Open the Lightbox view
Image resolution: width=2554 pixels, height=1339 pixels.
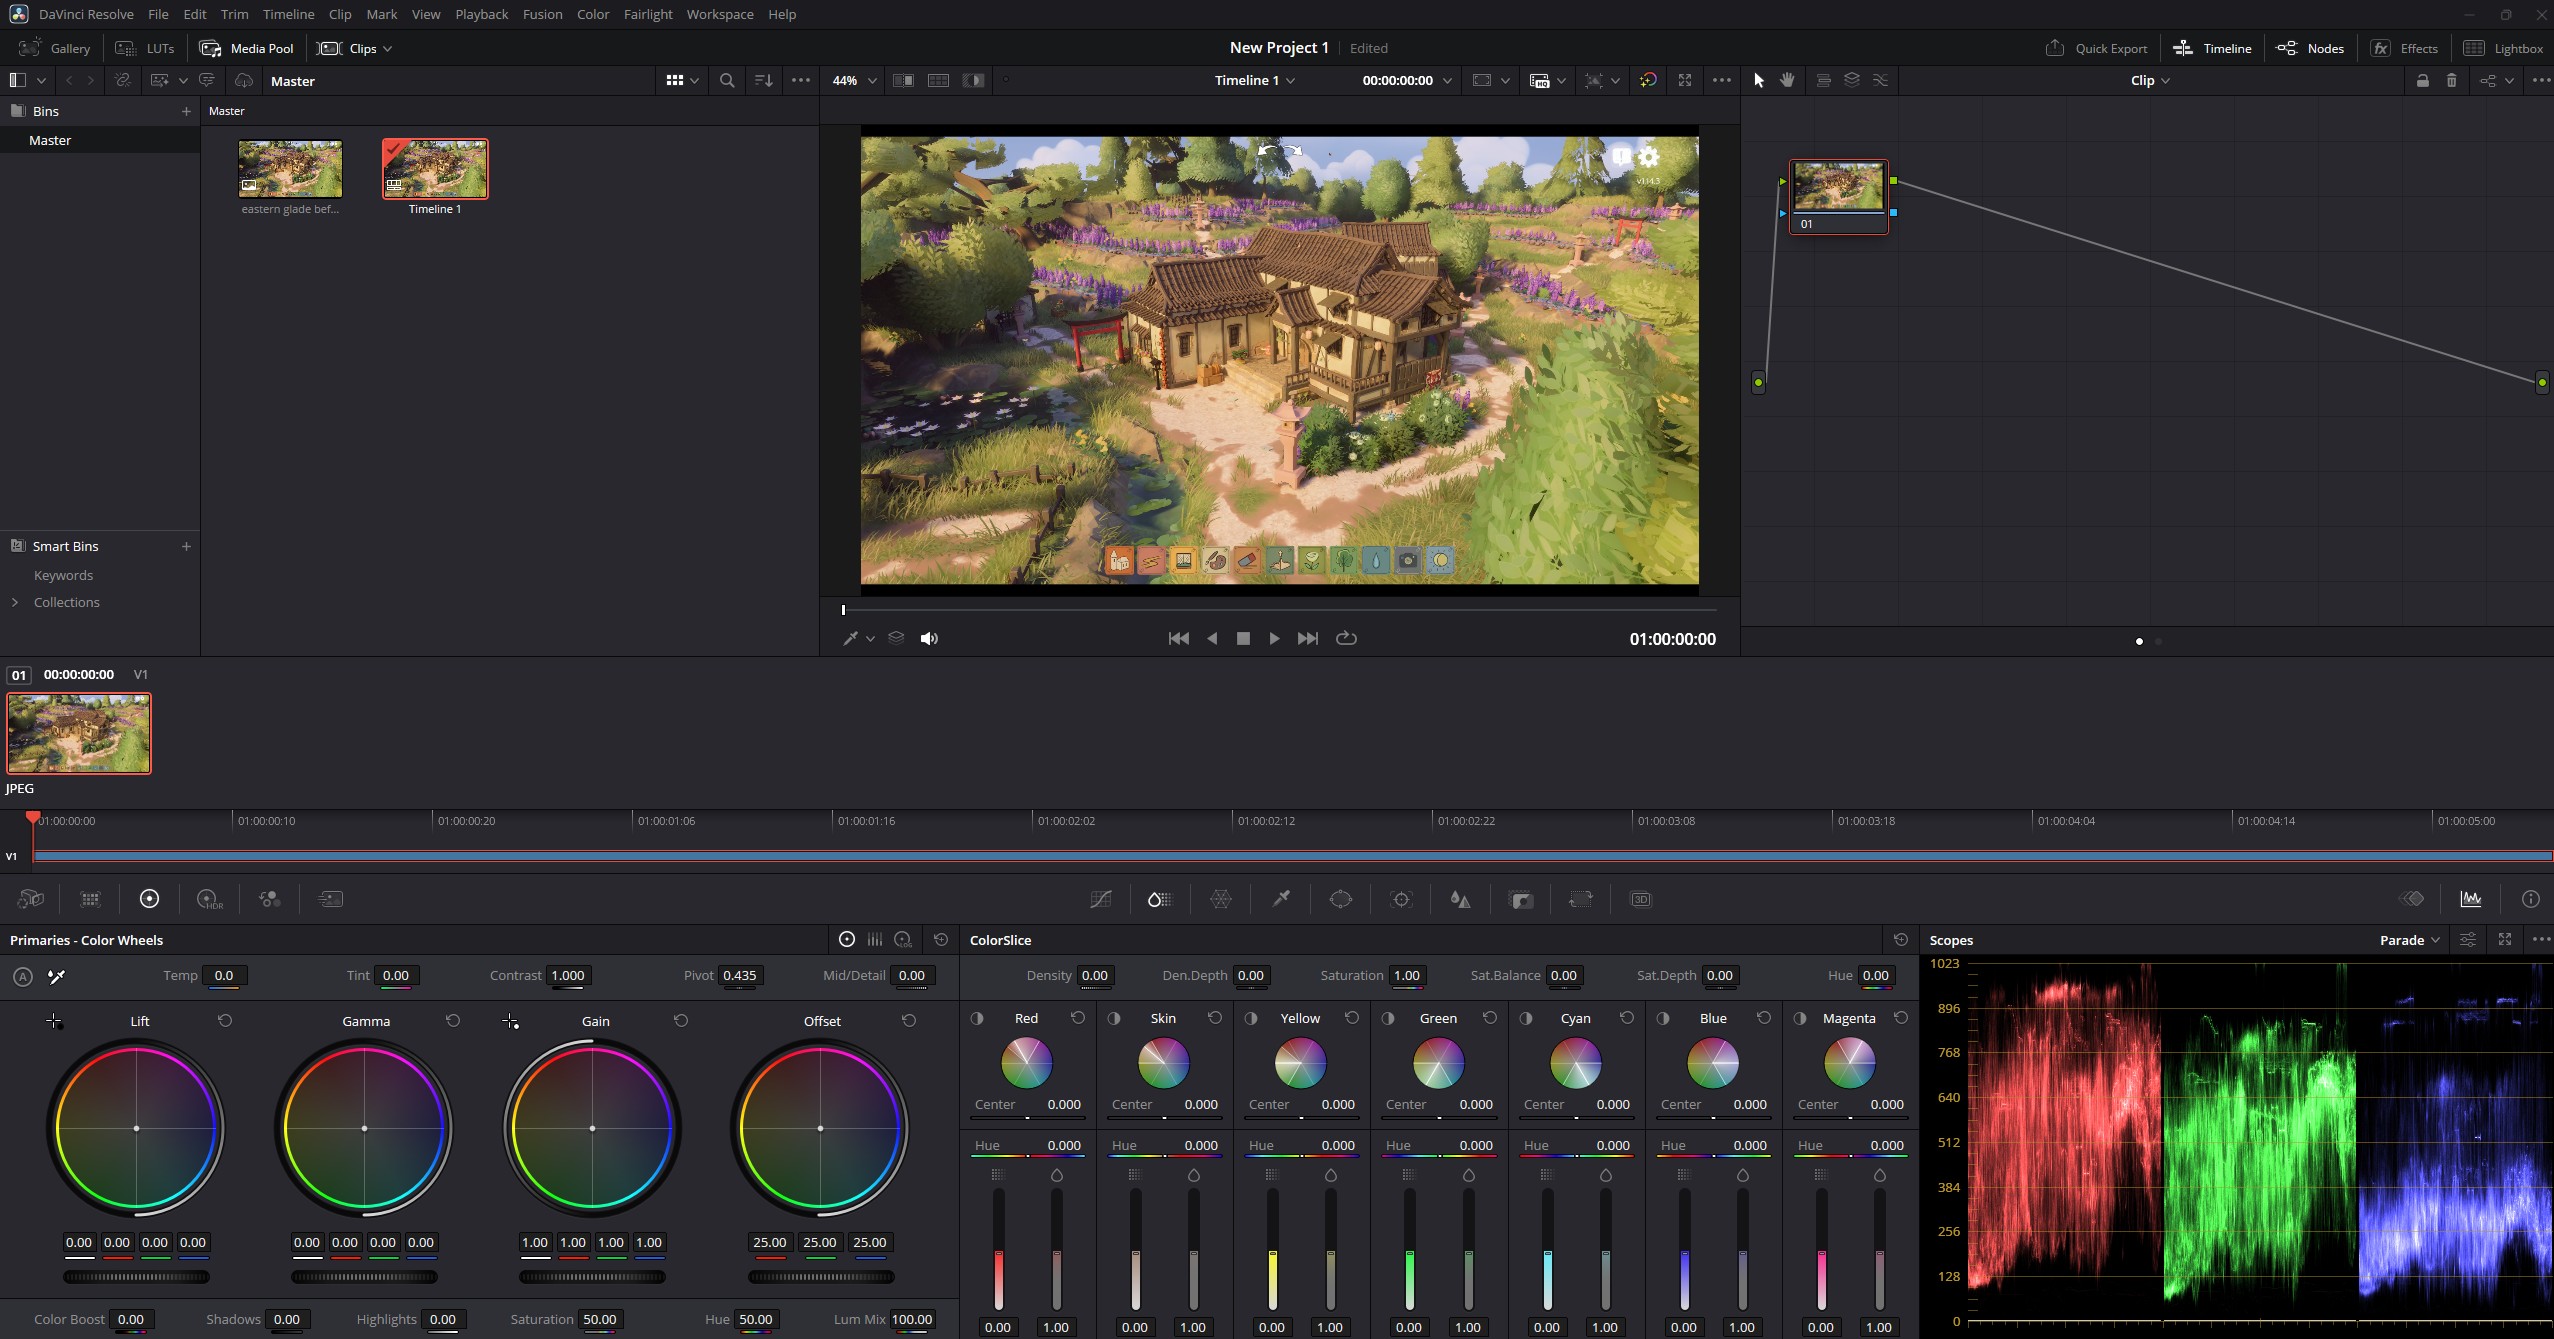(2503, 48)
